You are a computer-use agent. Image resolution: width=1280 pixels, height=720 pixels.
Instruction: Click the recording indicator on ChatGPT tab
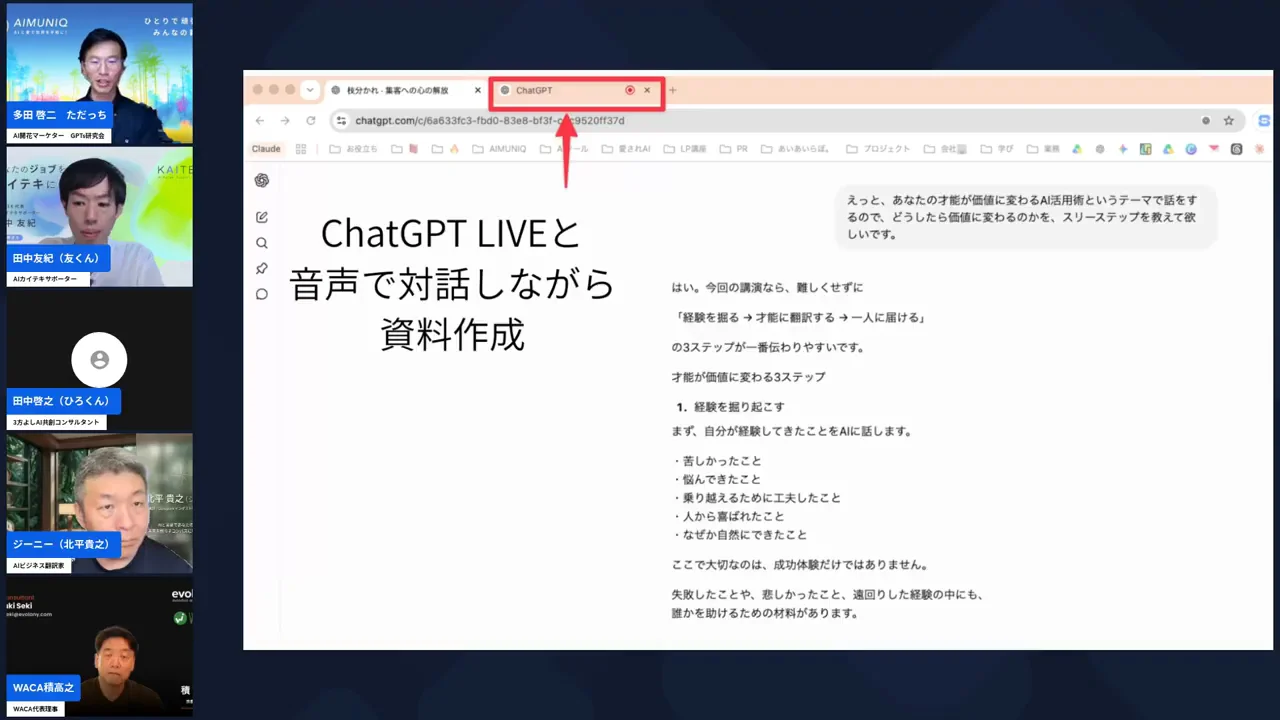click(630, 90)
